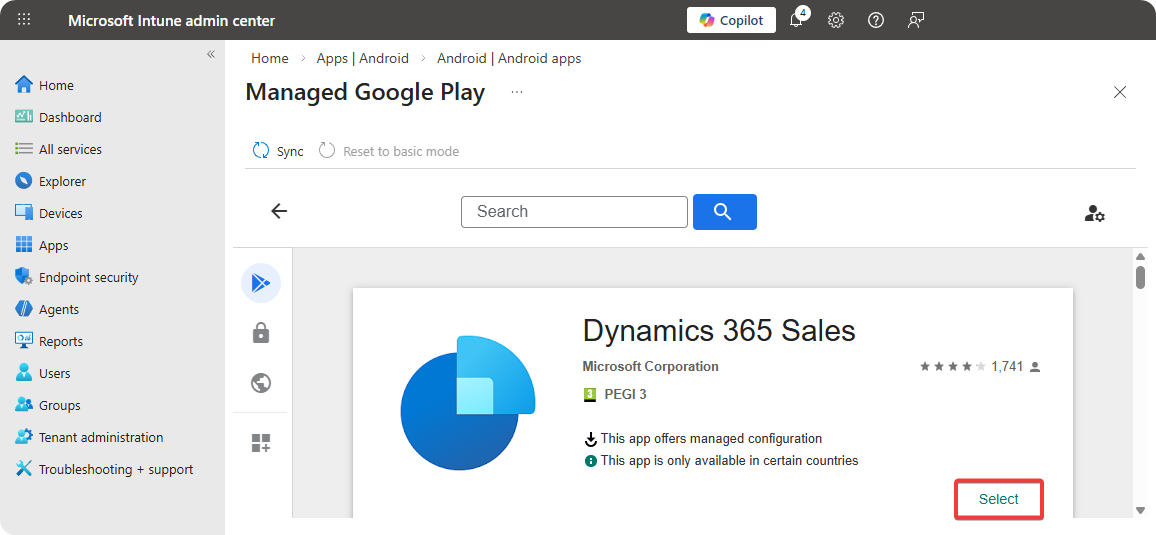Expand the more options ellipsis beside title
This screenshot has width=1156, height=535.
click(516, 92)
